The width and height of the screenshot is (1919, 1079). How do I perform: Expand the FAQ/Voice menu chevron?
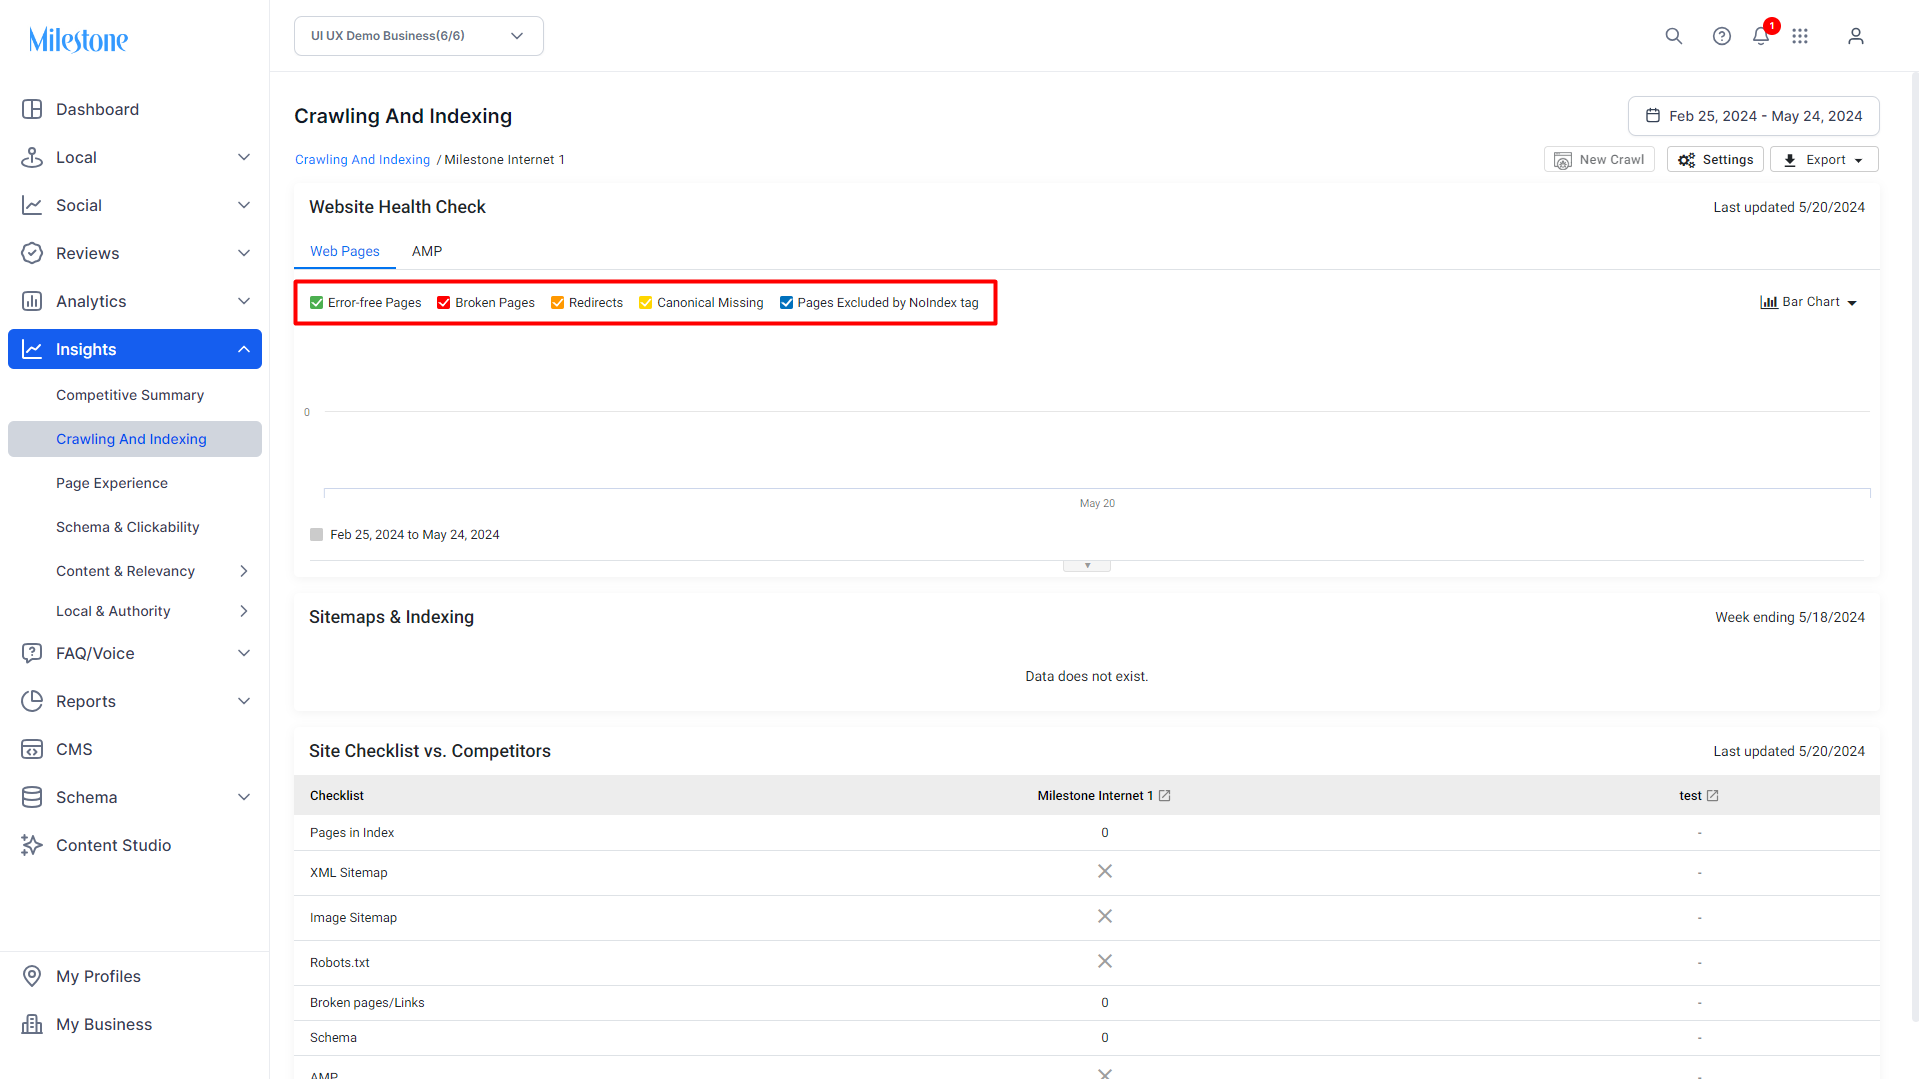(x=244, y=653)
